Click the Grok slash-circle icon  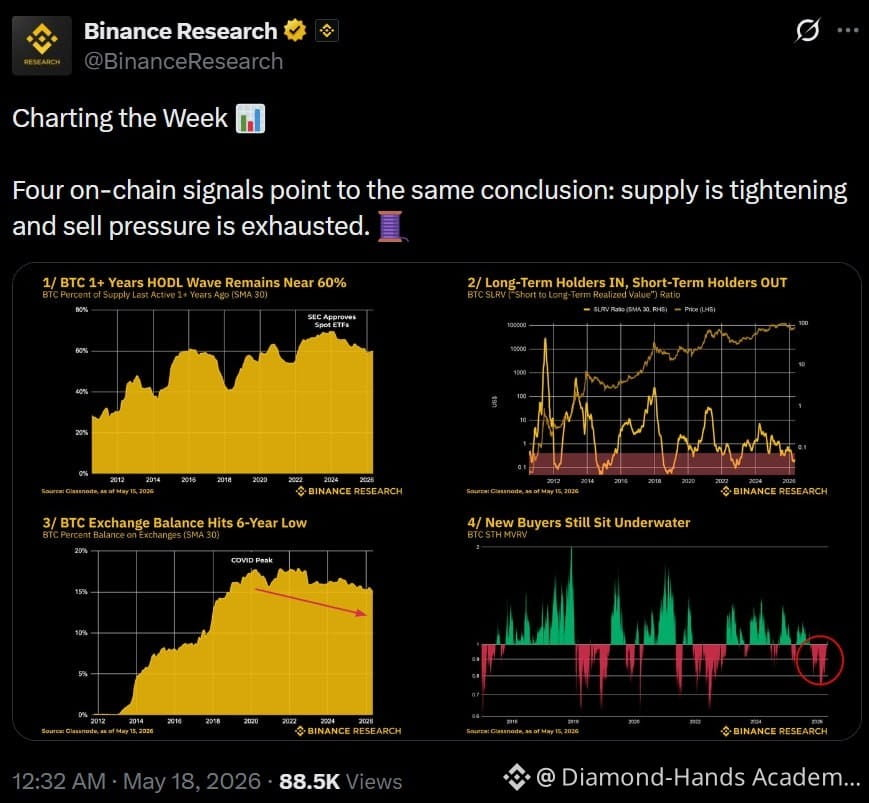[x=807, y=30]
